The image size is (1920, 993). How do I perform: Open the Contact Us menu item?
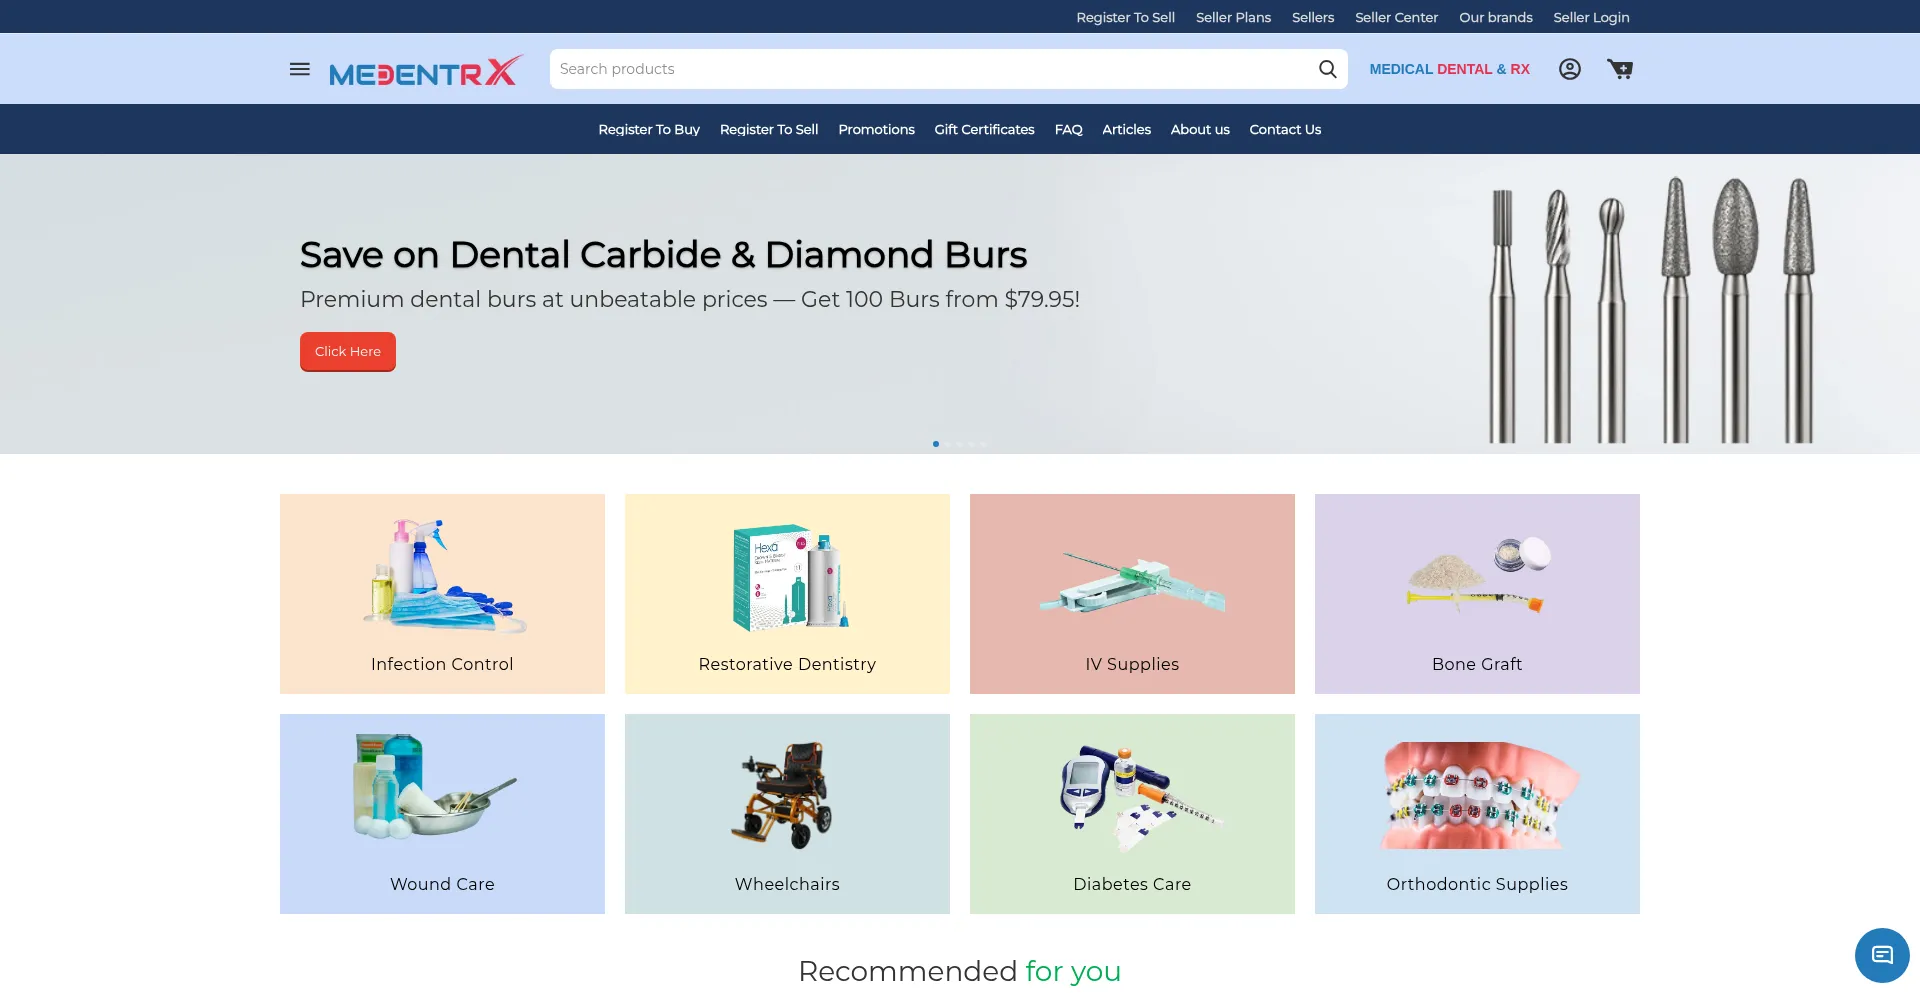pos(1285,129)
